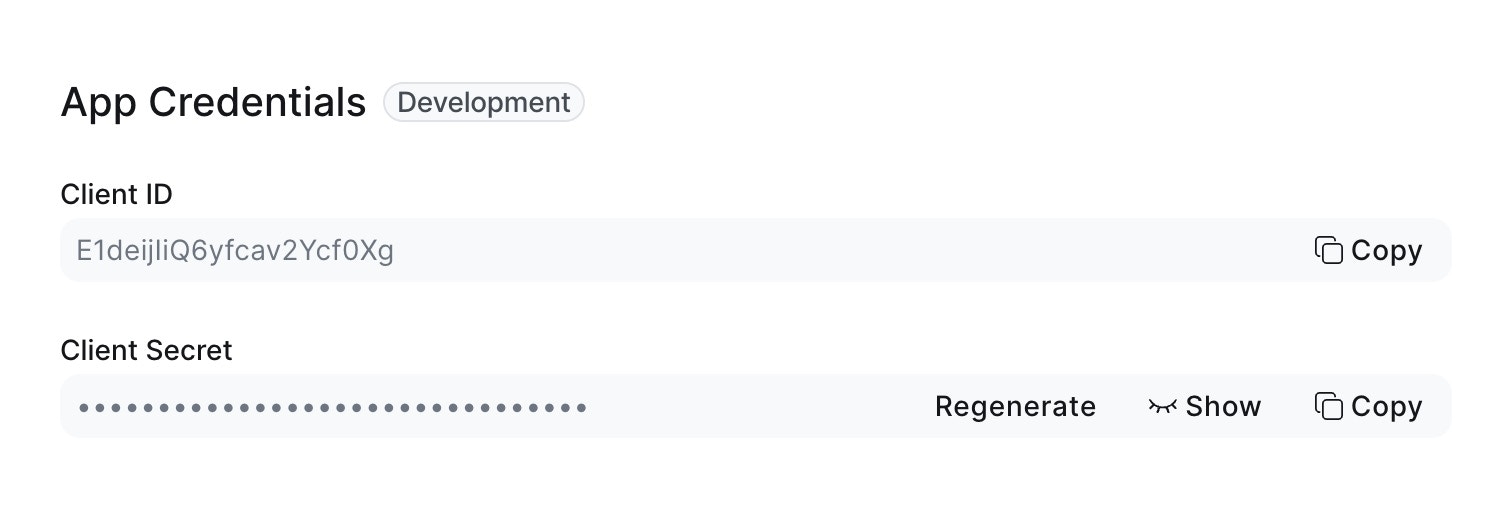This screenshot has height=510, width=1498.
Task: Click the Client ID field label
Action: 117,194
